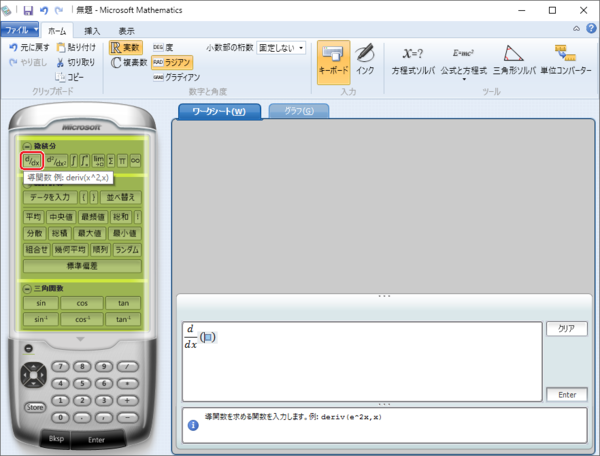This screenshot has width=600, height=456.
Task: Switch to the 表示 view ribbon tab
Action: tap(126, 31)
